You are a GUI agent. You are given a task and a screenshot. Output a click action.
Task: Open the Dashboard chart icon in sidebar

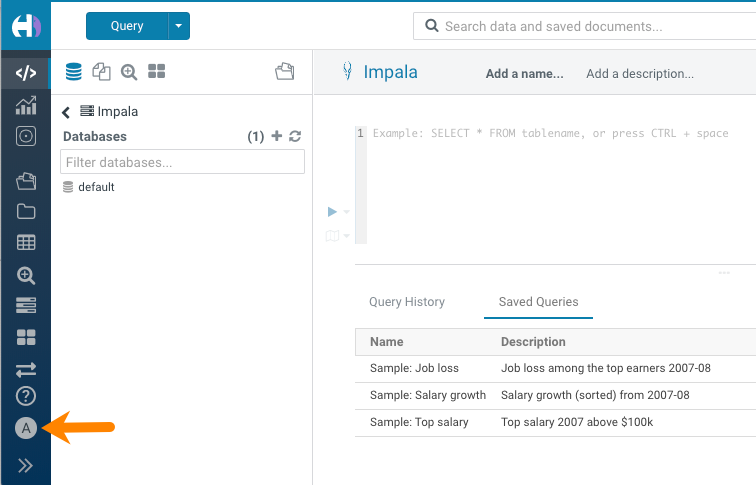(26, 104)
